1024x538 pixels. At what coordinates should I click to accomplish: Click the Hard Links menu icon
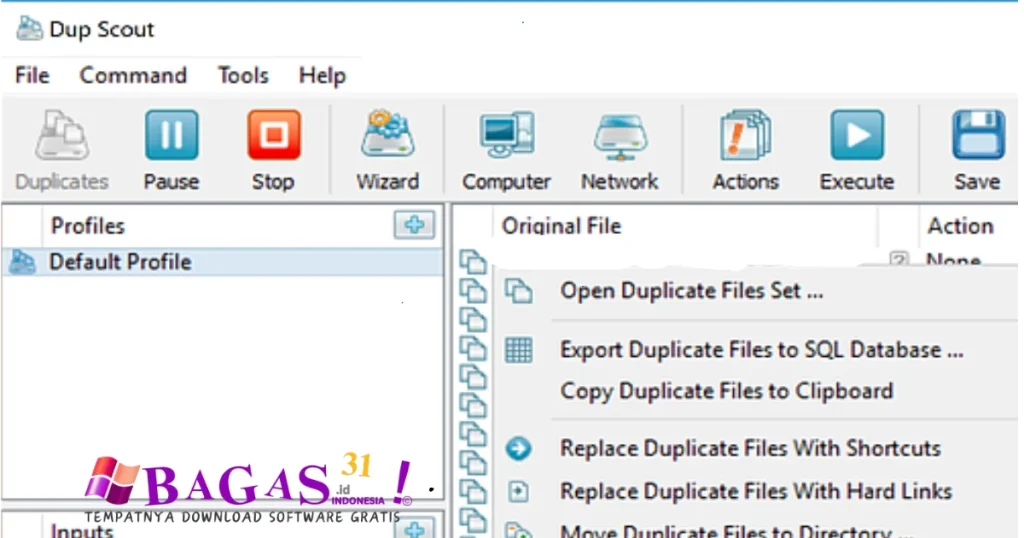pyautogui.click(x=519, y=491)
